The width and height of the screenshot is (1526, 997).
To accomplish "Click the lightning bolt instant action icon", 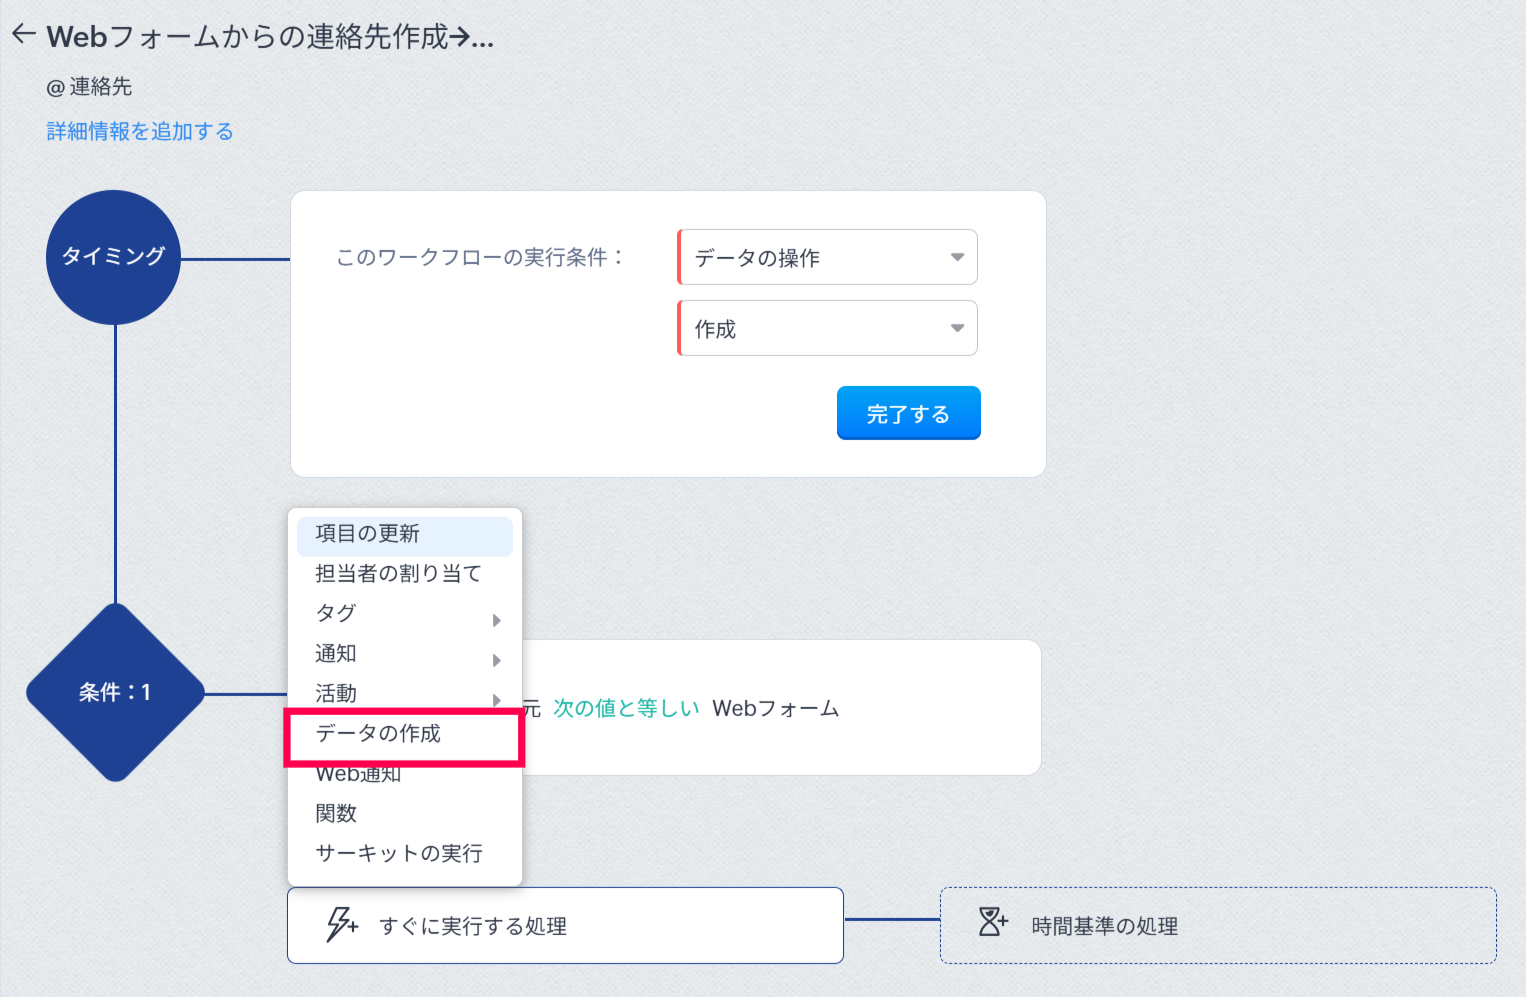I will tap(341, 924).
